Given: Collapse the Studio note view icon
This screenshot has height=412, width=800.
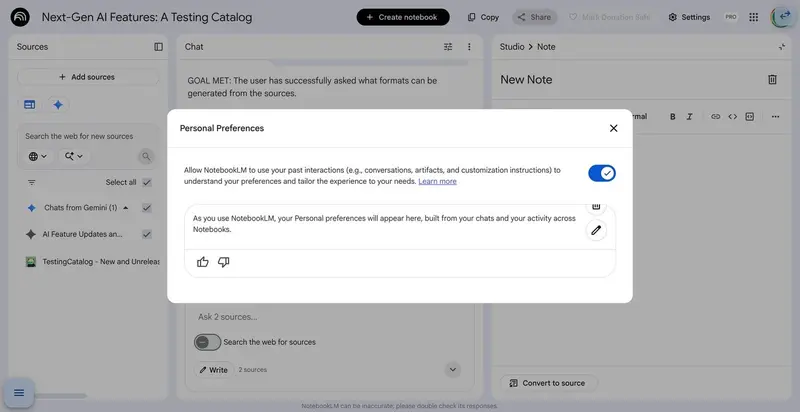Looking at the screenshot, I should point(782,46).
